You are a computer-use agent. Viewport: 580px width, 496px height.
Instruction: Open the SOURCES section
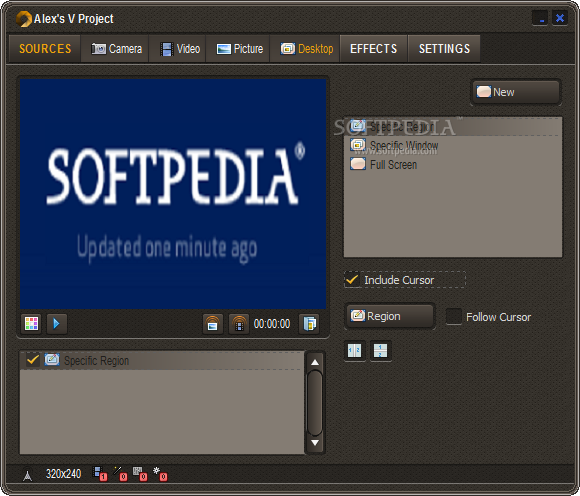[x=45, y=49]
